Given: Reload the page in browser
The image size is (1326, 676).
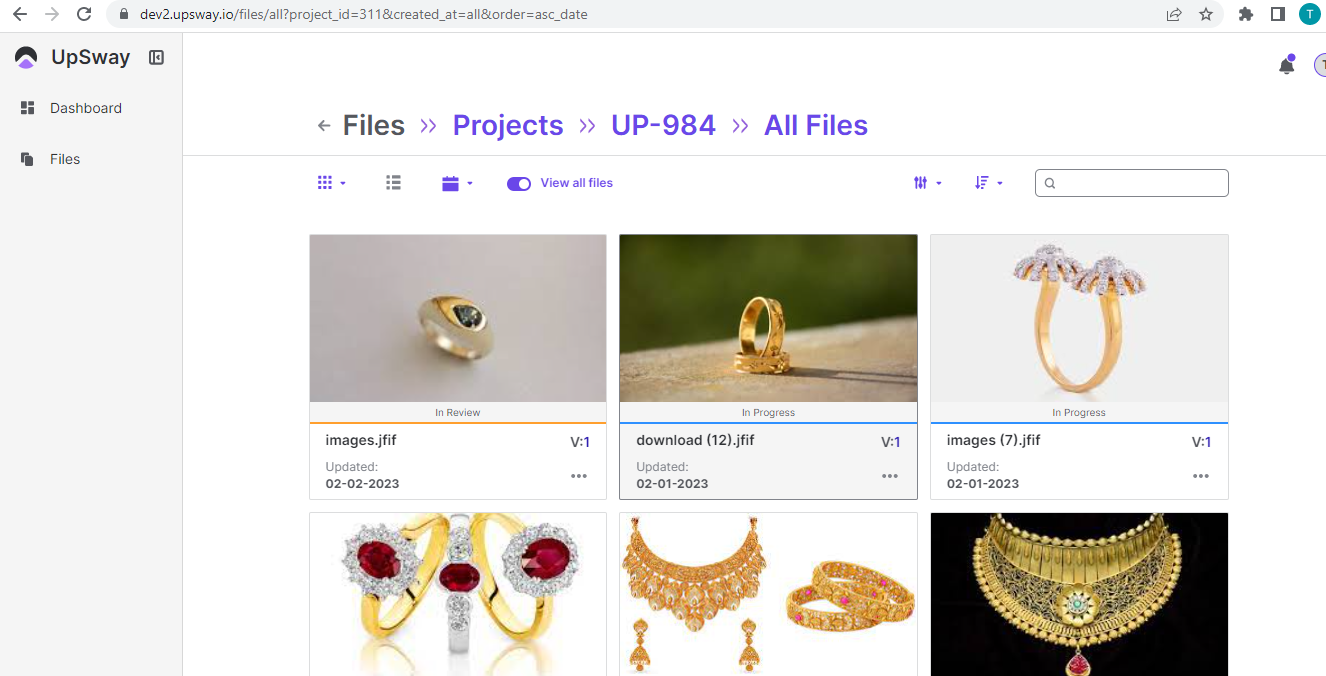Looking at the screenshot, I should (84, 14).
